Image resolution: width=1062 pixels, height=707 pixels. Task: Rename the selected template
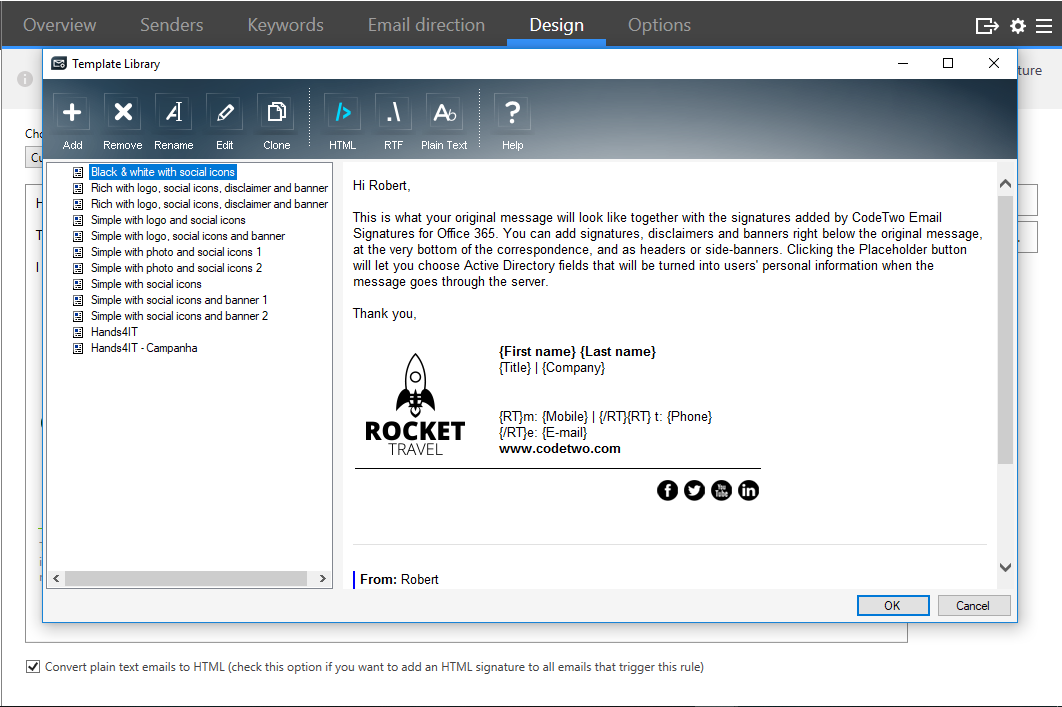173,112
